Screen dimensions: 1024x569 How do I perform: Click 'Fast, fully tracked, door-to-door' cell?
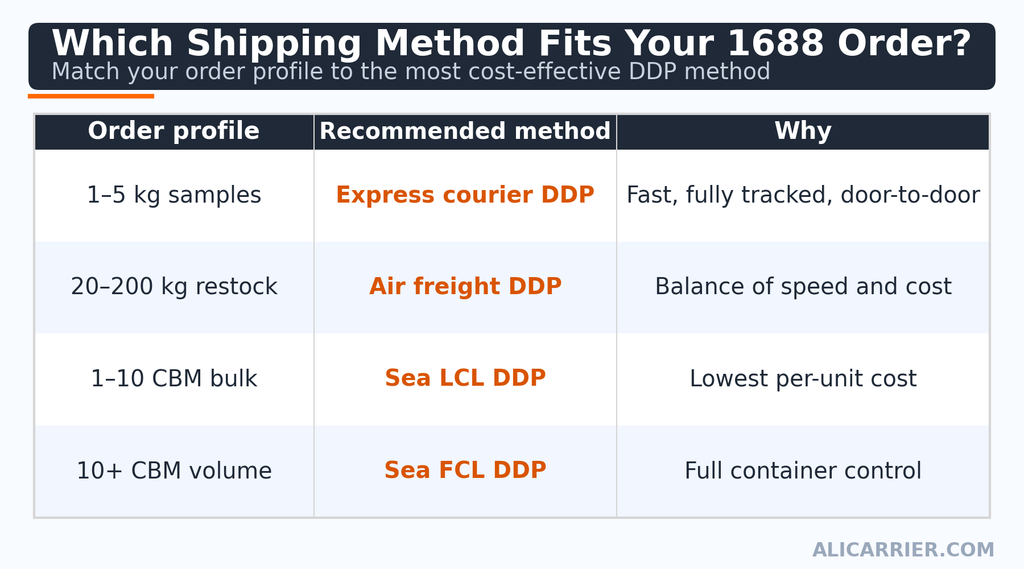[x=803, y=195]
